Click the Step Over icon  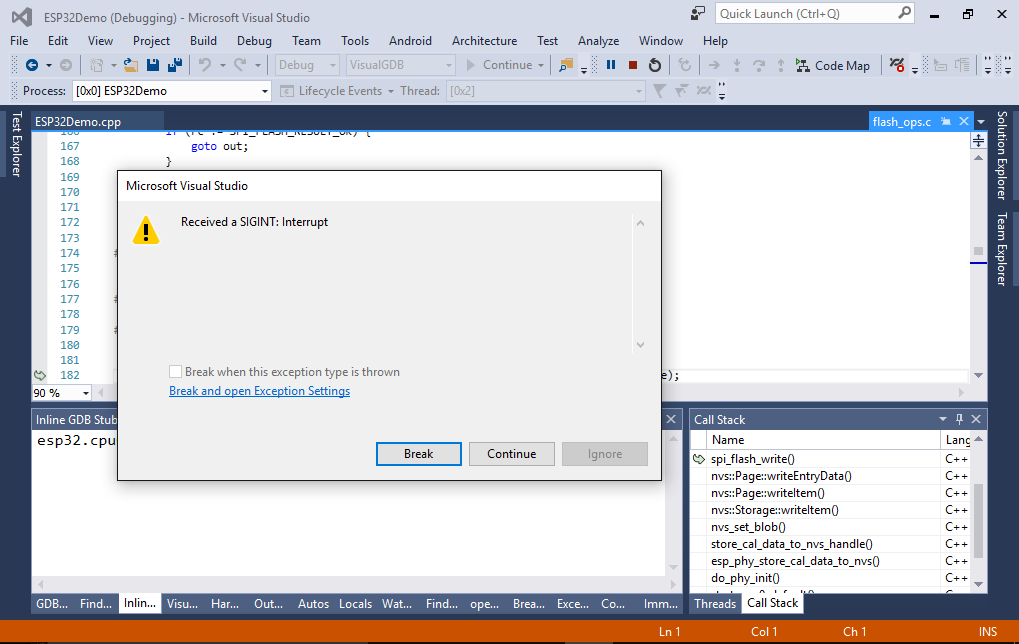(x=758, y=65)
